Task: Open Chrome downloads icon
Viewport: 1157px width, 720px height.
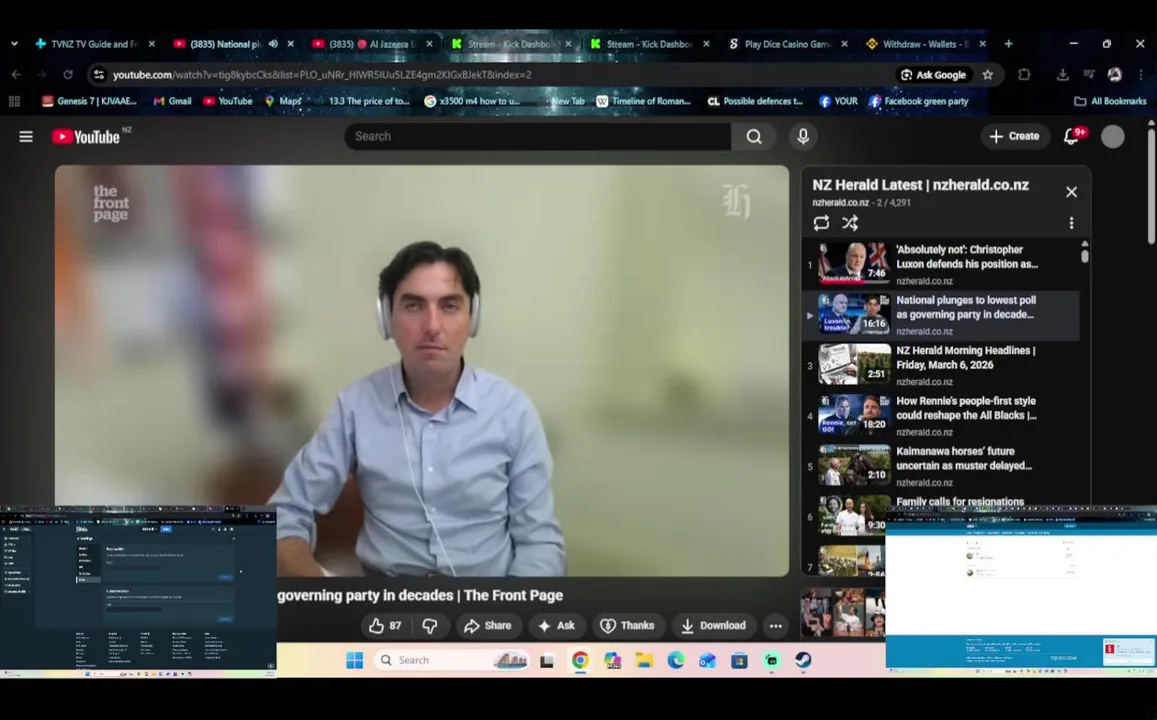Action: tap(1063, 75)
